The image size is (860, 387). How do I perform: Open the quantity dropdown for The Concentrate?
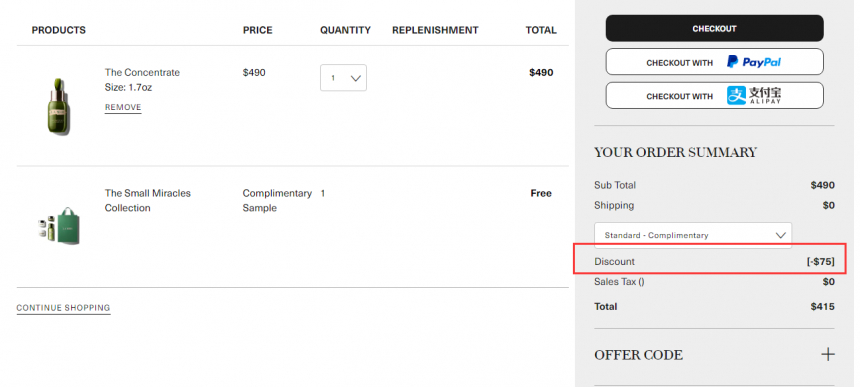(343, 78)
